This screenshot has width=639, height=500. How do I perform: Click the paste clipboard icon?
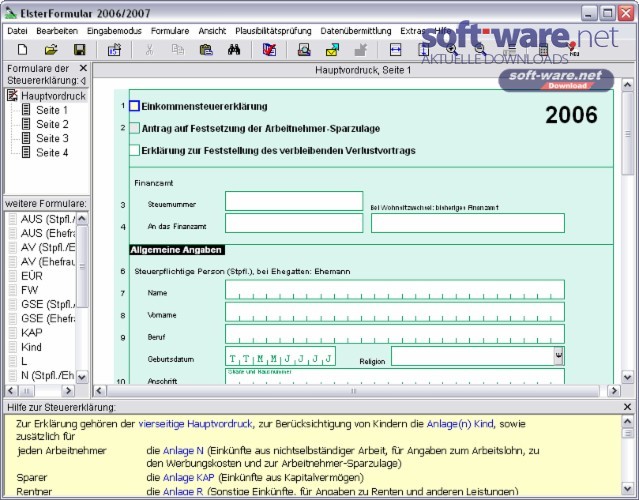[x=206, y=50]
